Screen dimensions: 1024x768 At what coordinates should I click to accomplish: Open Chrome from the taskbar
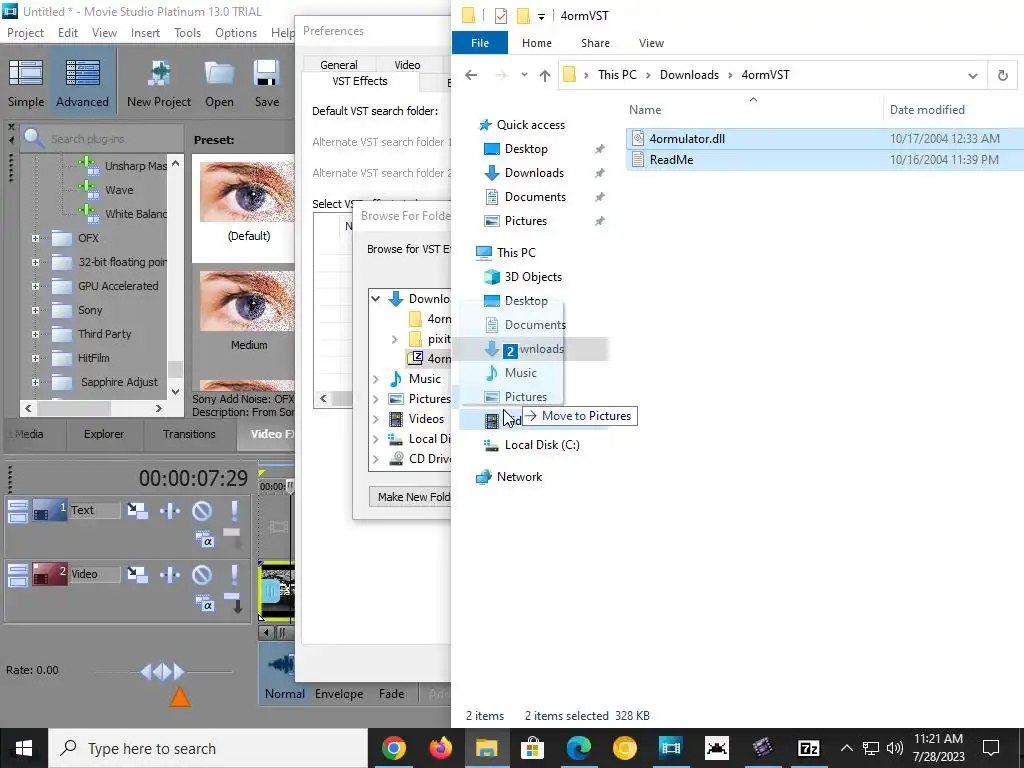click(x=394, y=748)
